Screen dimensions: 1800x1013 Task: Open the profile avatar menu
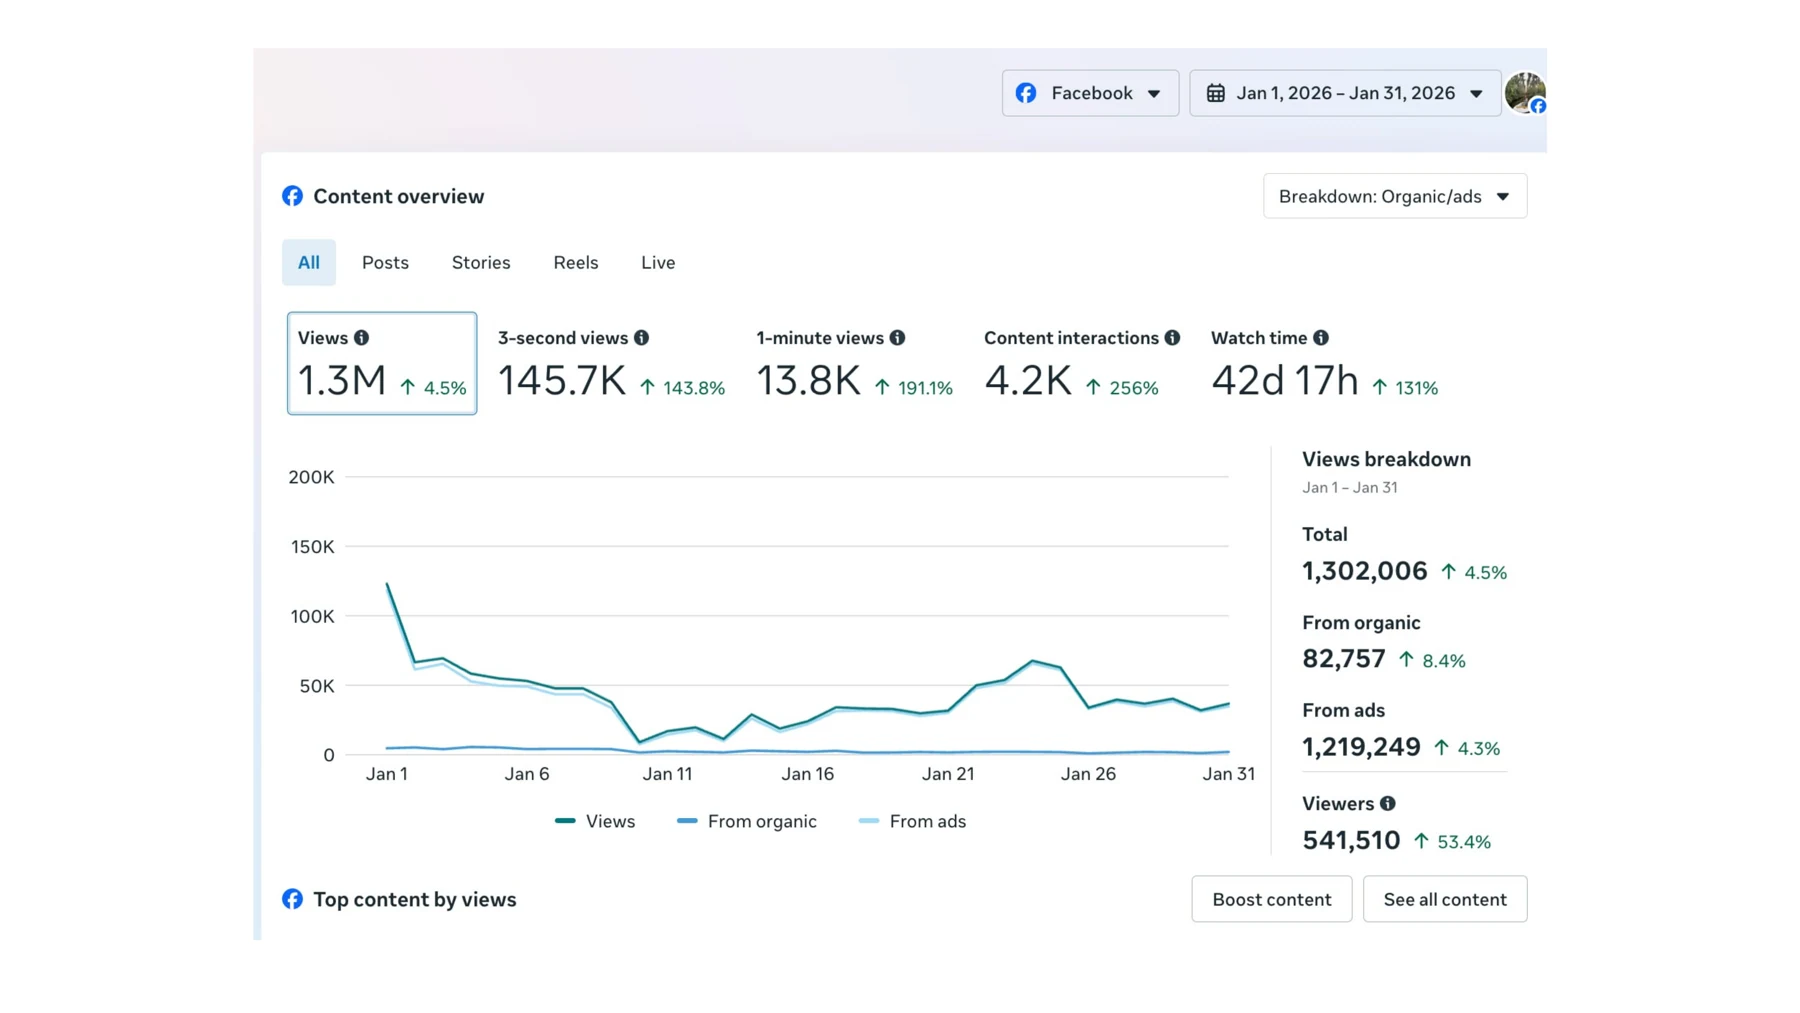(x=1525, y=93)
